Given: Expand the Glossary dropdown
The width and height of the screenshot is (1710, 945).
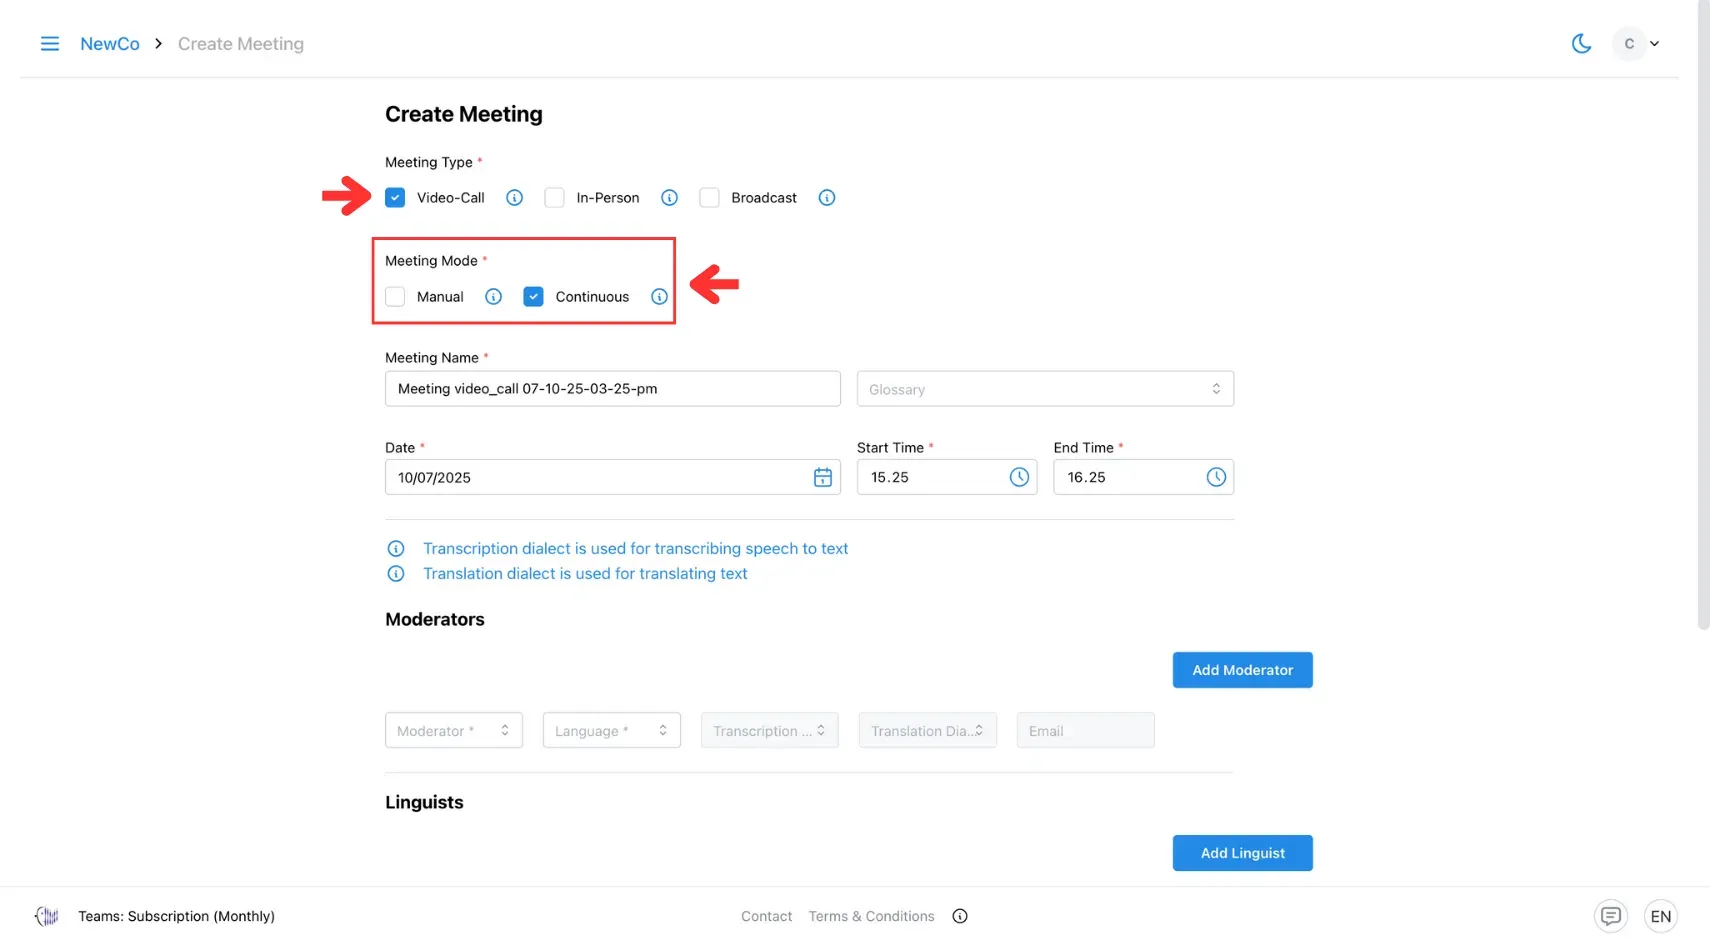Looking at the screenshot, I should click(1044, 389).
